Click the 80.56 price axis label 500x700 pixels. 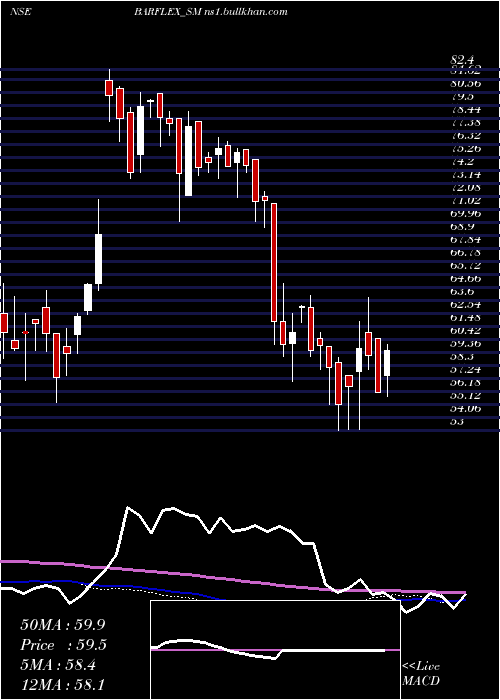(466, 83)
